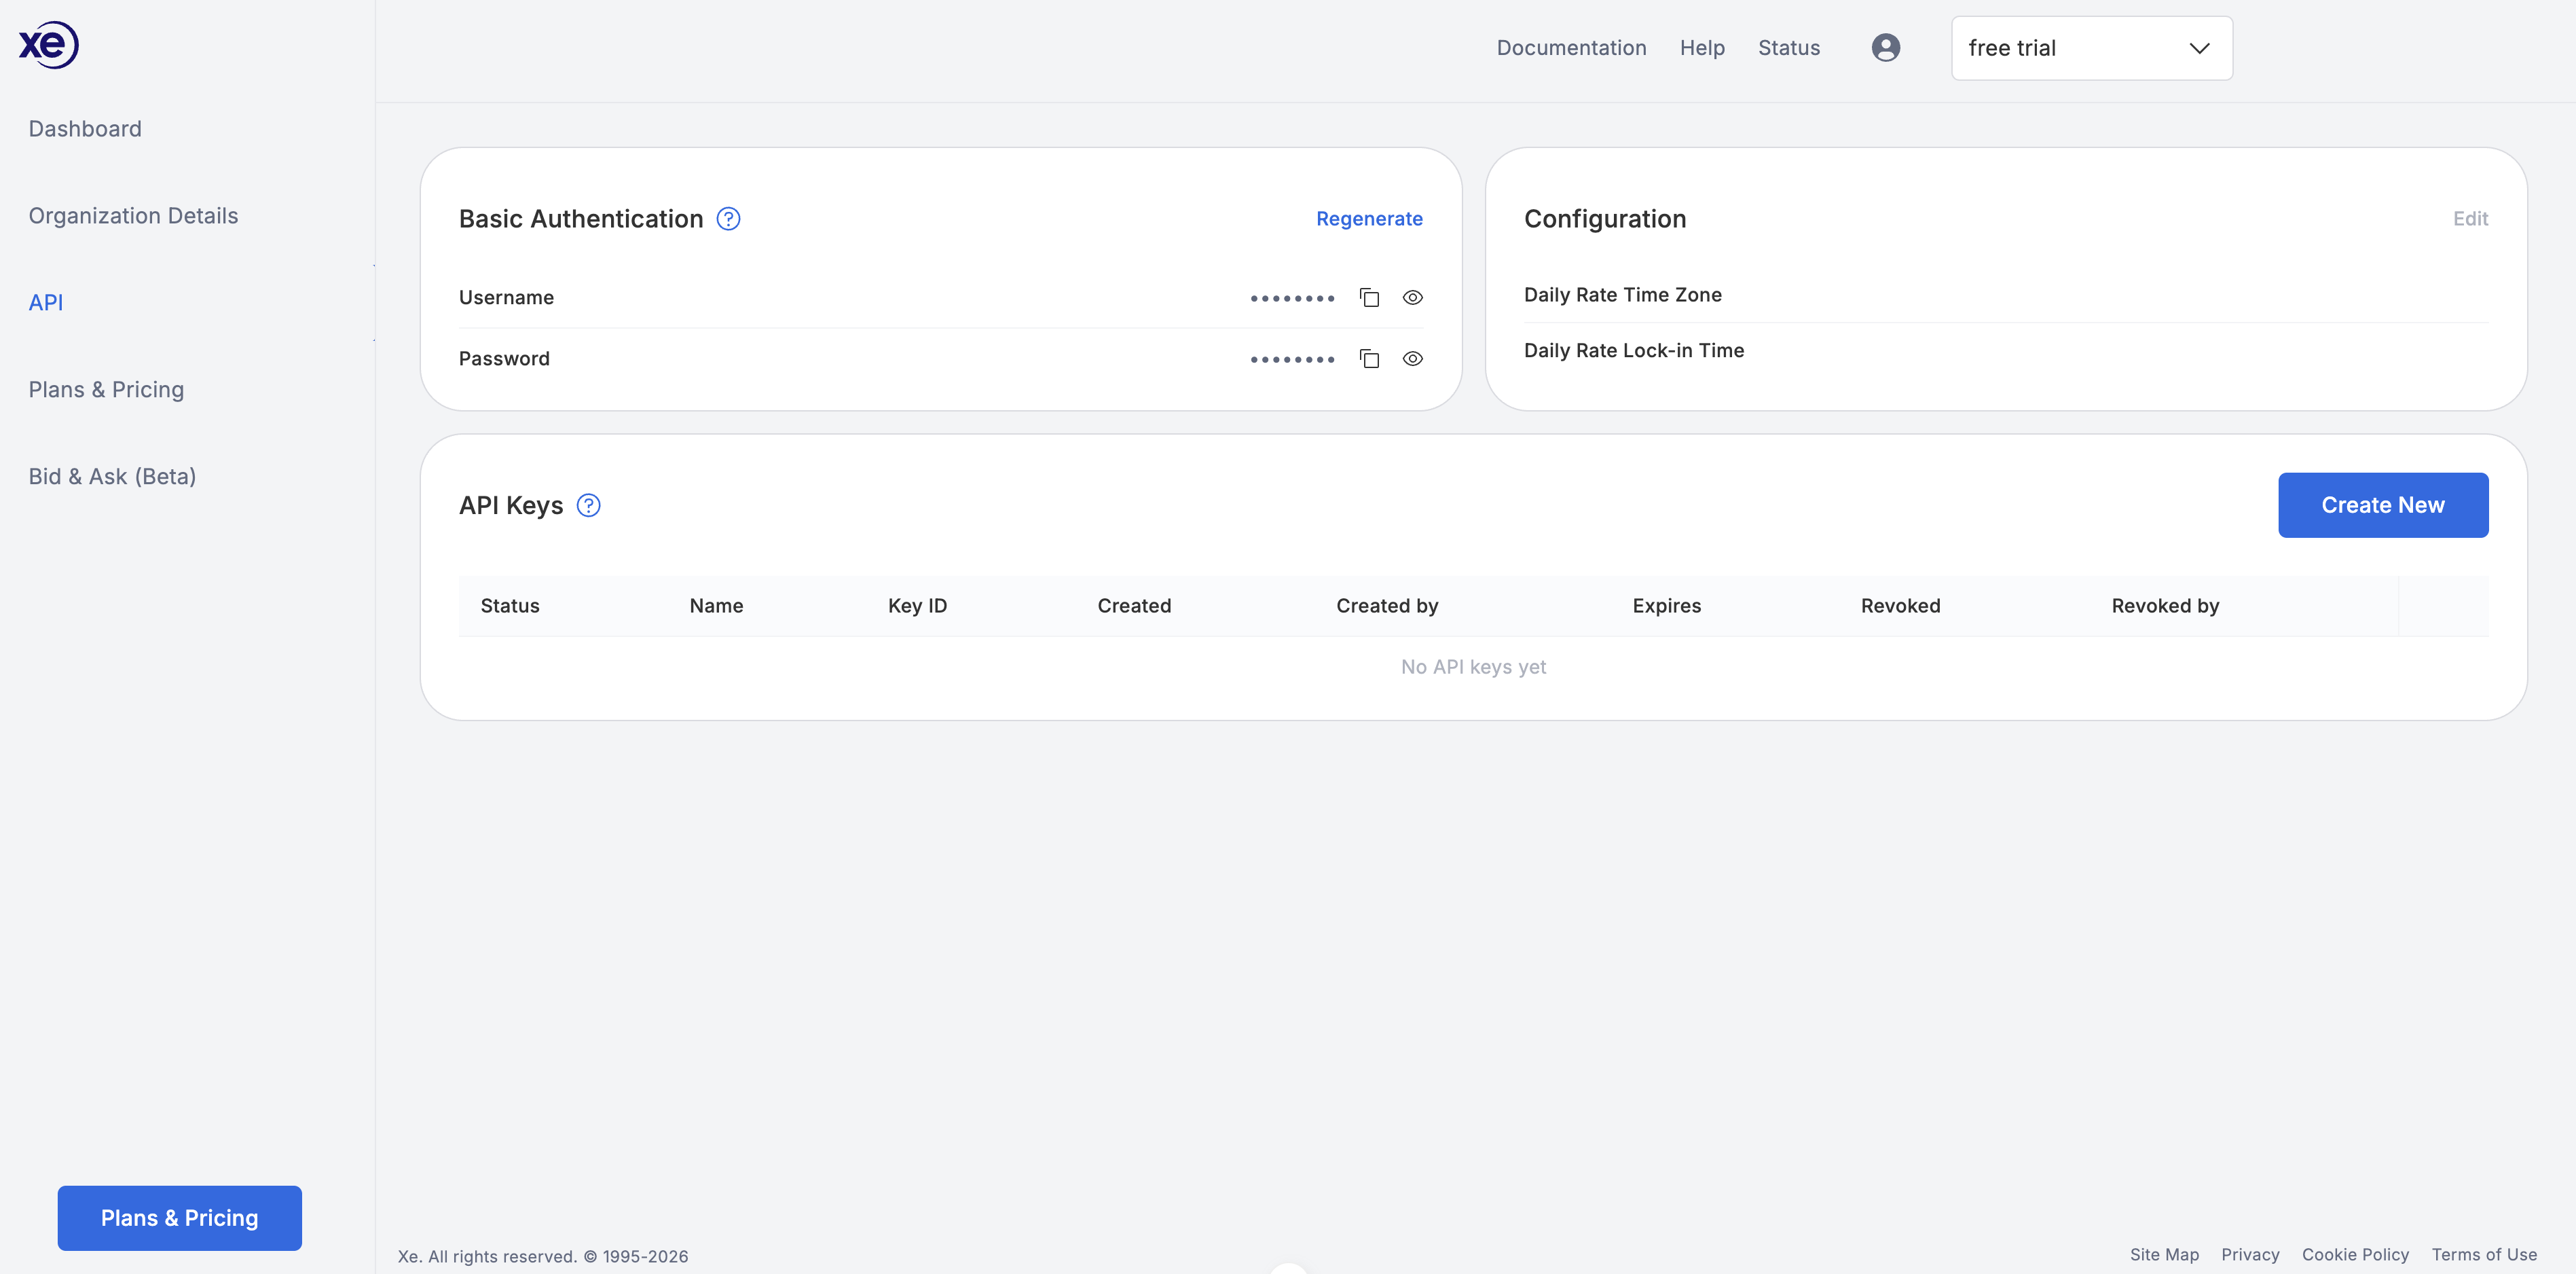This screenshot has height=1274, width=2576.
Task: Click Daily Rate Time Zone label
Action: pyautogui.click(x=1622, y=295)
